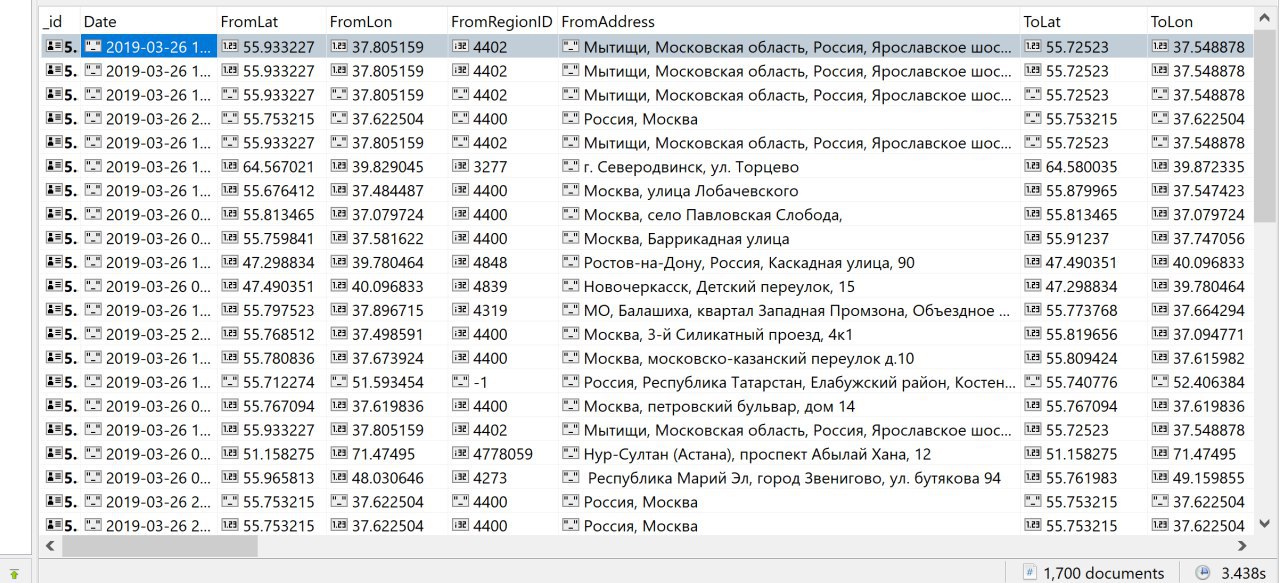Click the ToLat column header
The image size is (1280, 583).
tap(1041, 21)
